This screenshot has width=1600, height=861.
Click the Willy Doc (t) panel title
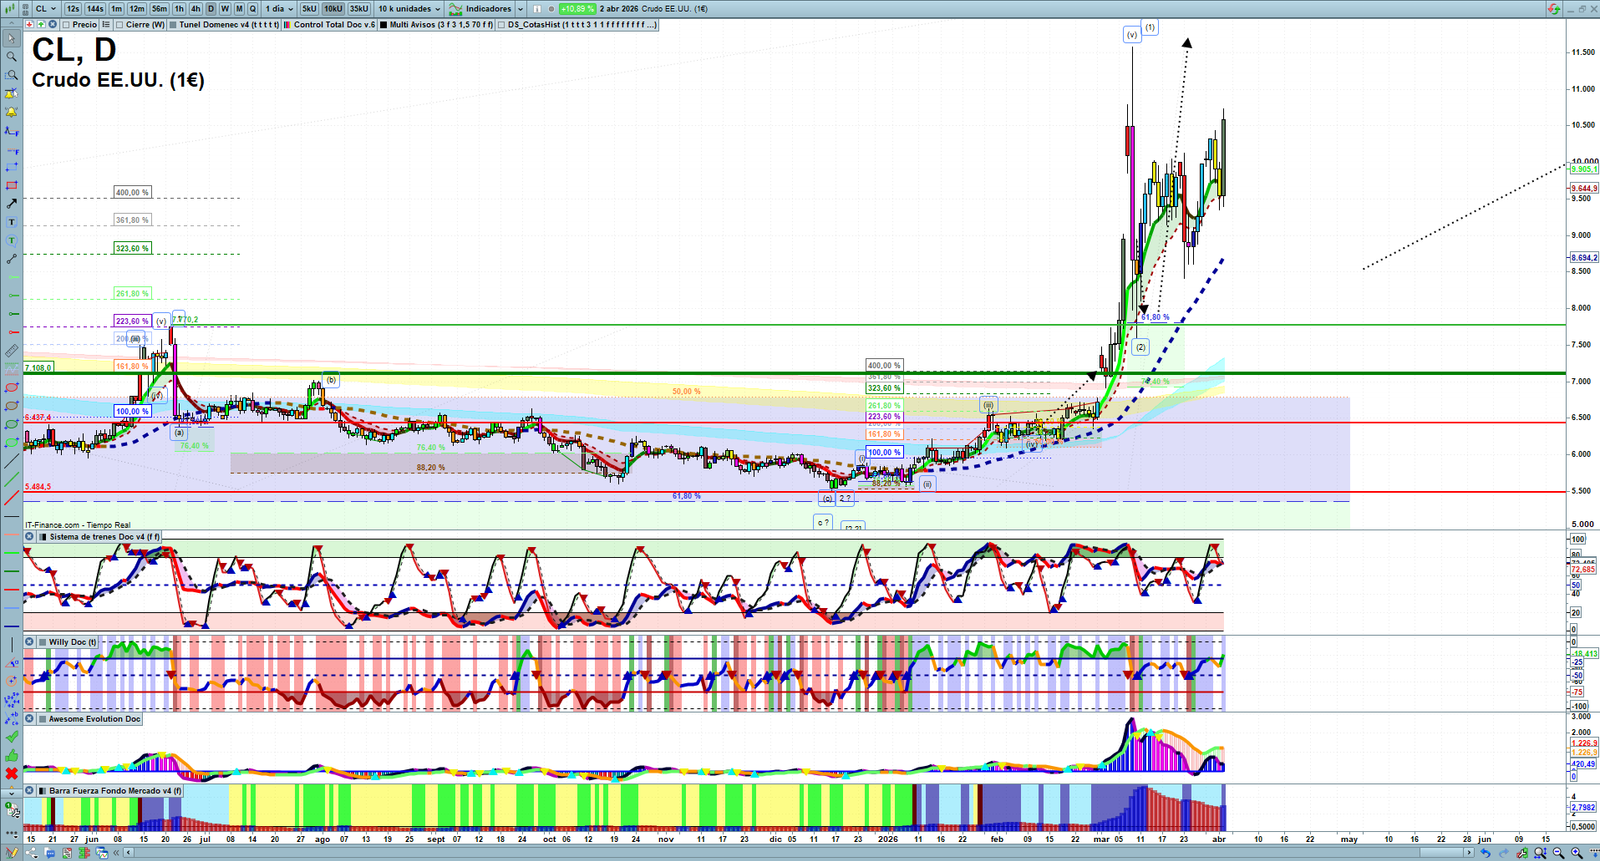tap(73, 642)
